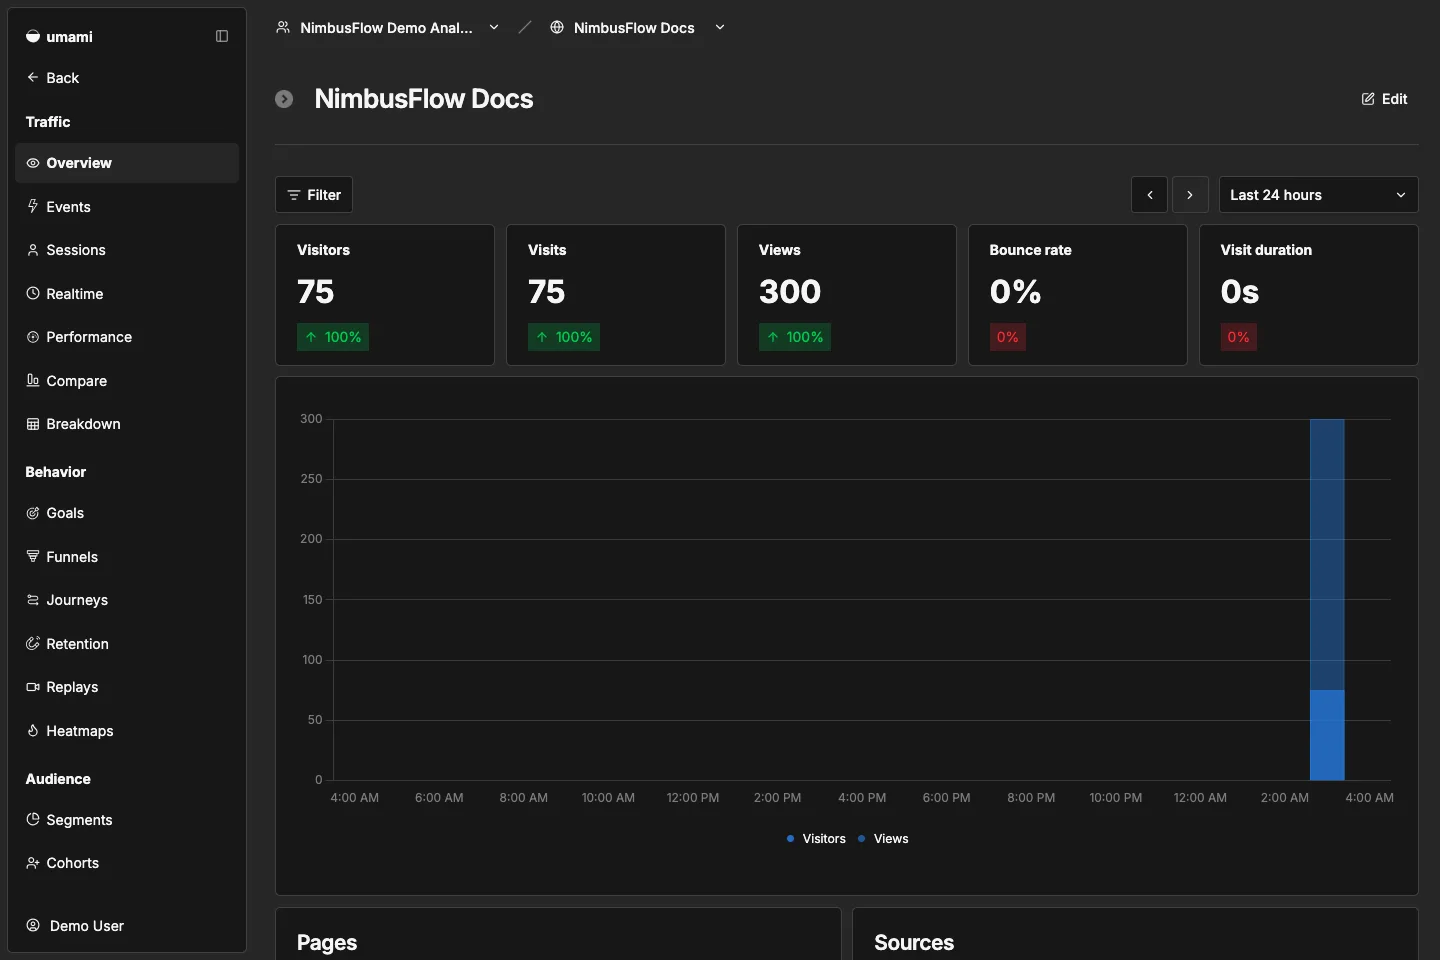Click the Realtime clock icon
The image size is (1440, 960).
(x=33, y=293)
